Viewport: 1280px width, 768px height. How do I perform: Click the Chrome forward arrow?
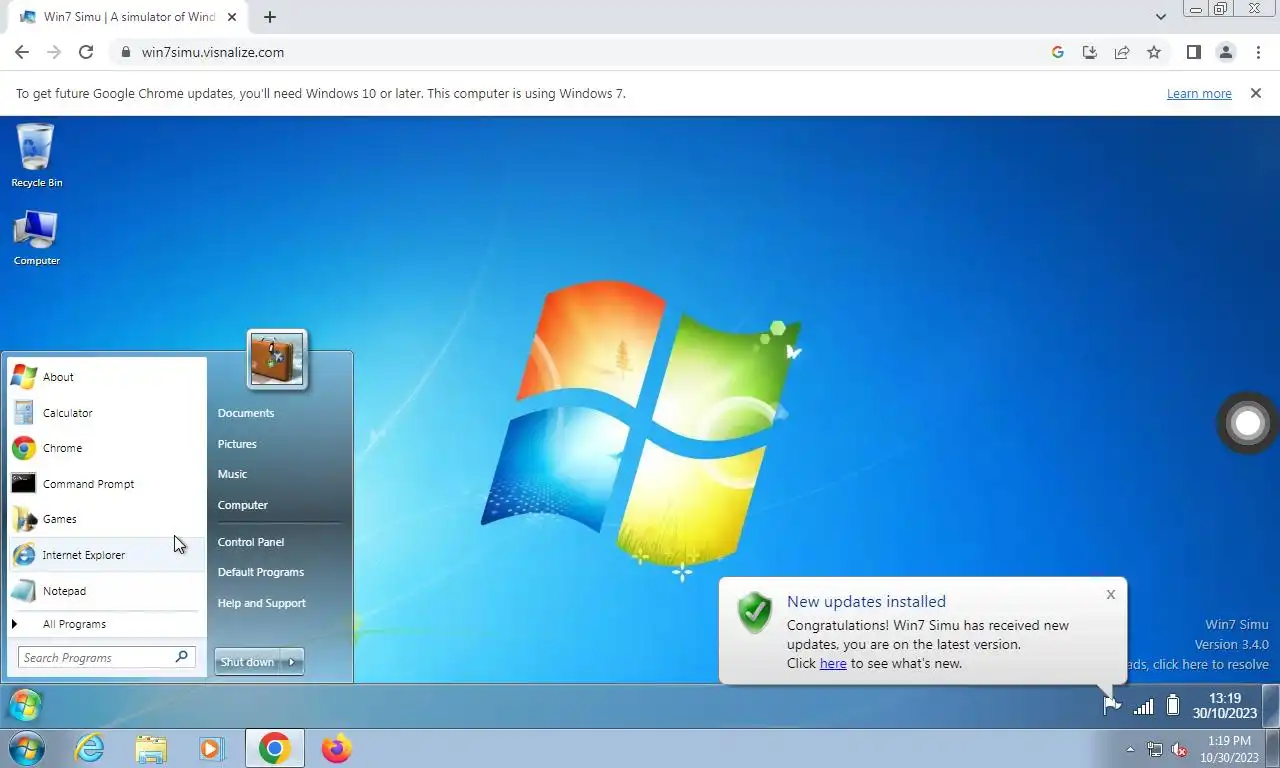(54, 52)
